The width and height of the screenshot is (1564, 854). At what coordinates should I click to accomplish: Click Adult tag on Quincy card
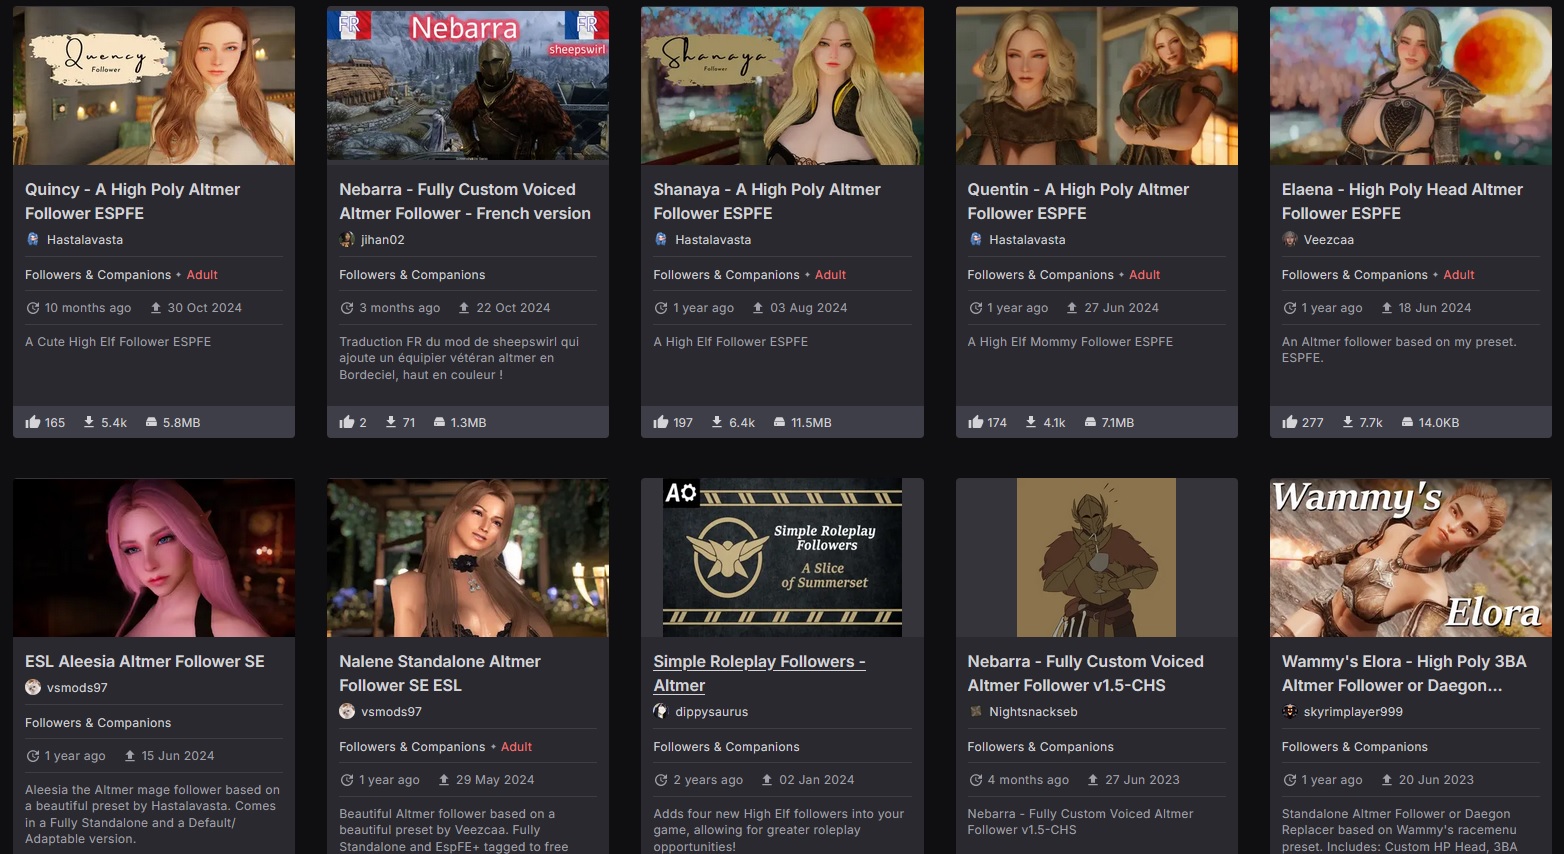[202, 275]
